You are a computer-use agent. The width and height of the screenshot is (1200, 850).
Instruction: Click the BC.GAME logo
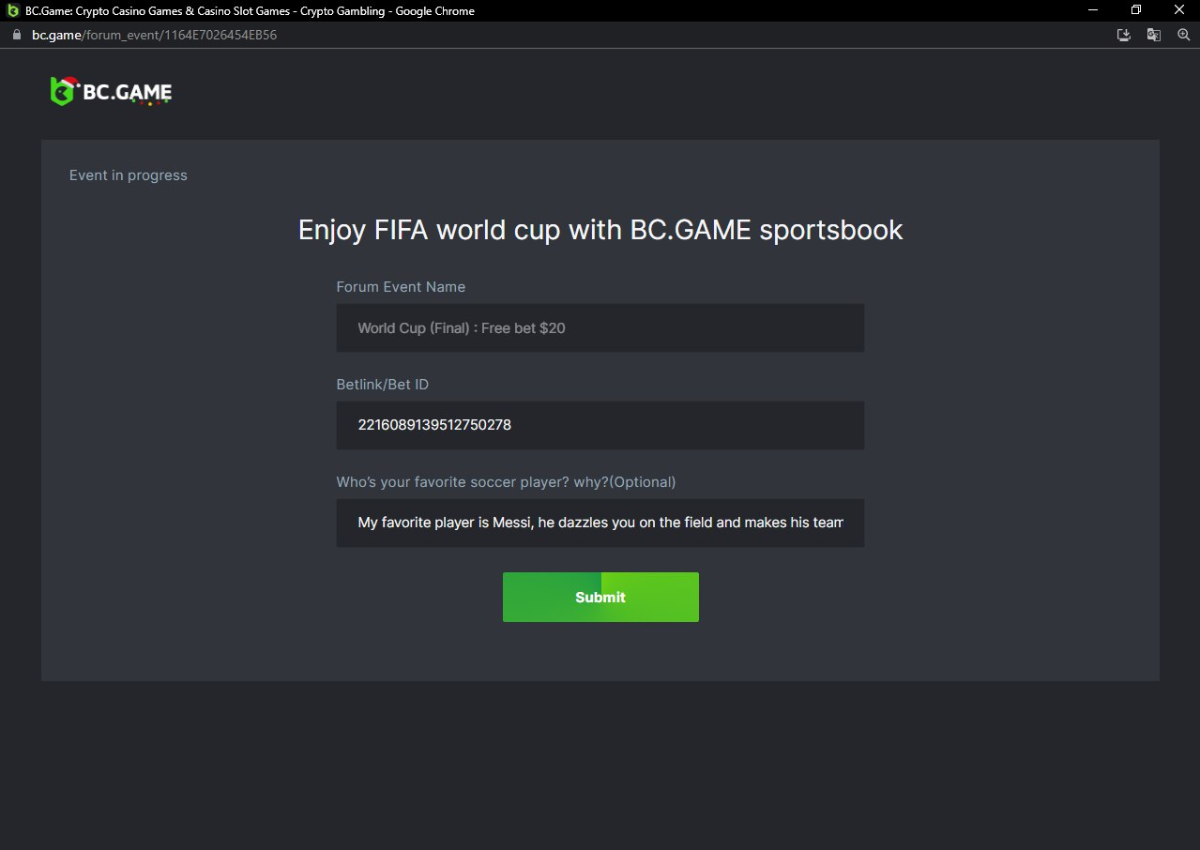tap(111, 91)
